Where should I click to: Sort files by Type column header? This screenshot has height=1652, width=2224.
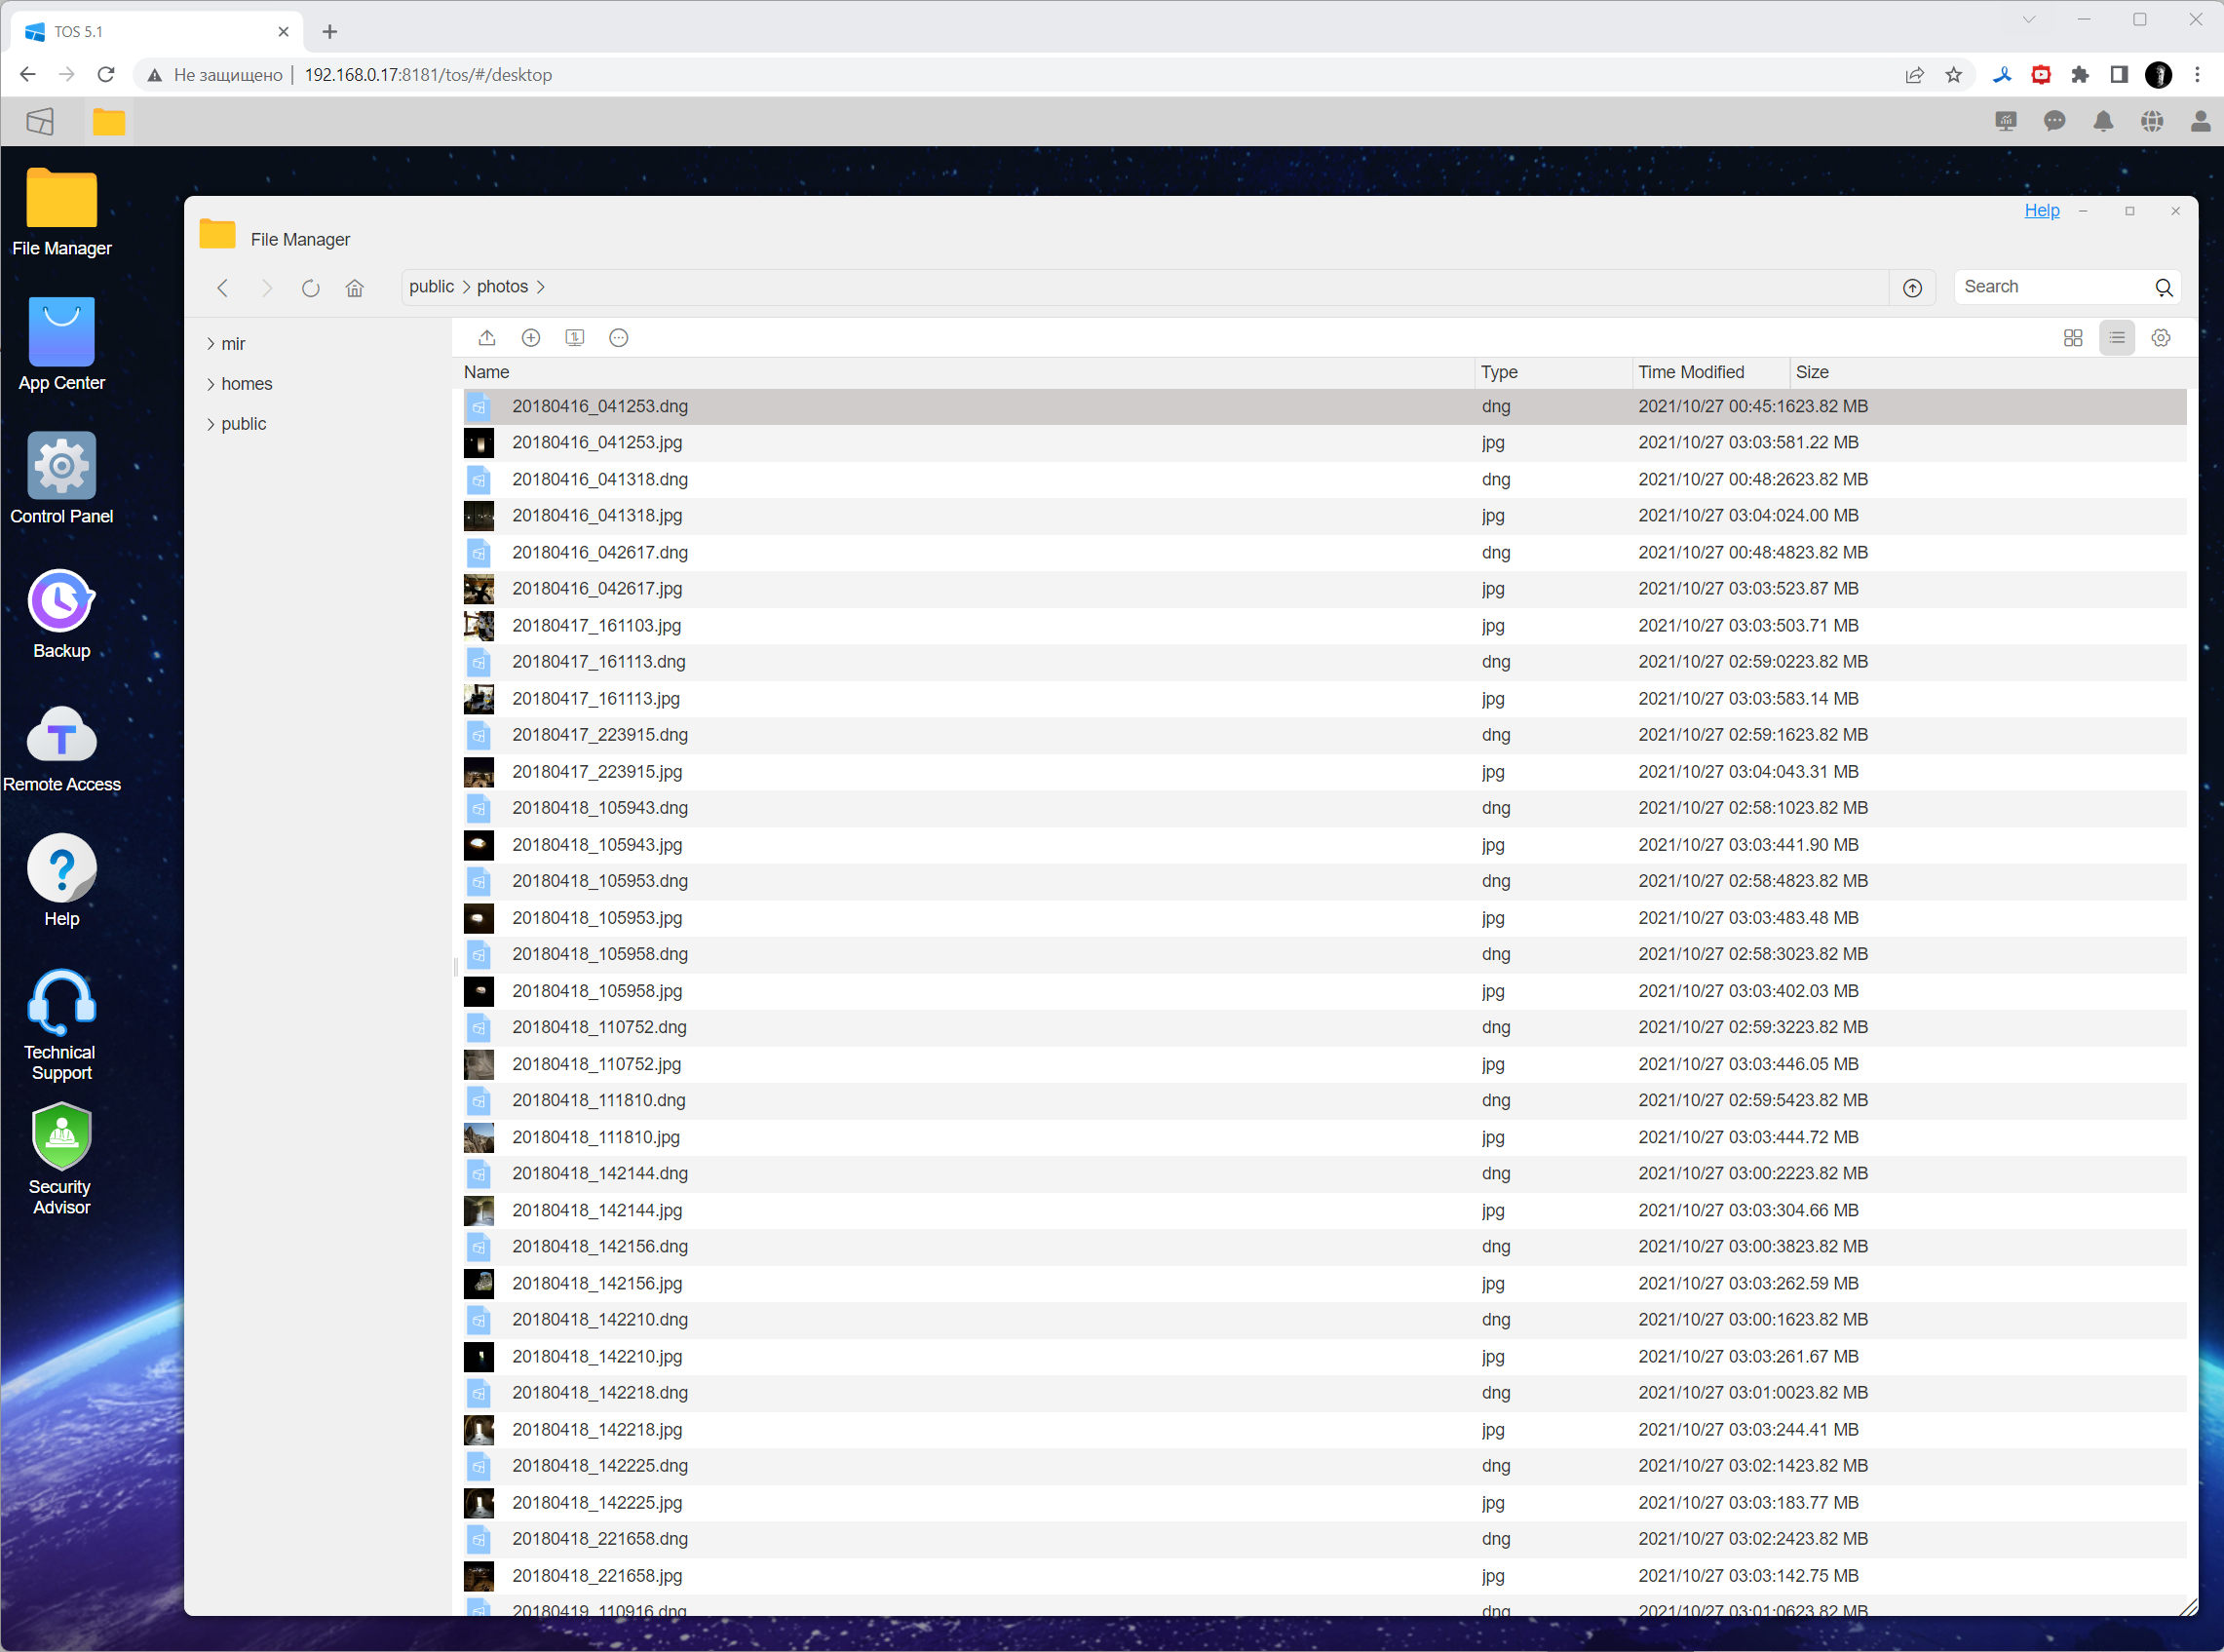point(1499,372)
